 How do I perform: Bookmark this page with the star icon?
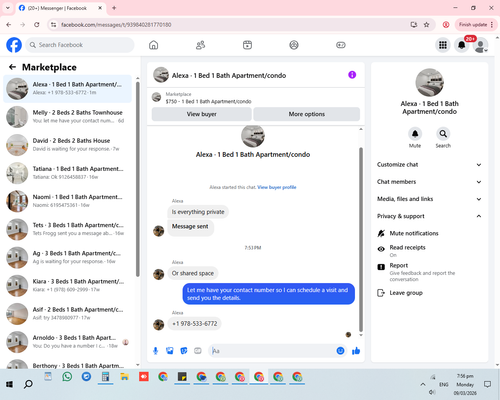(426, 24)
